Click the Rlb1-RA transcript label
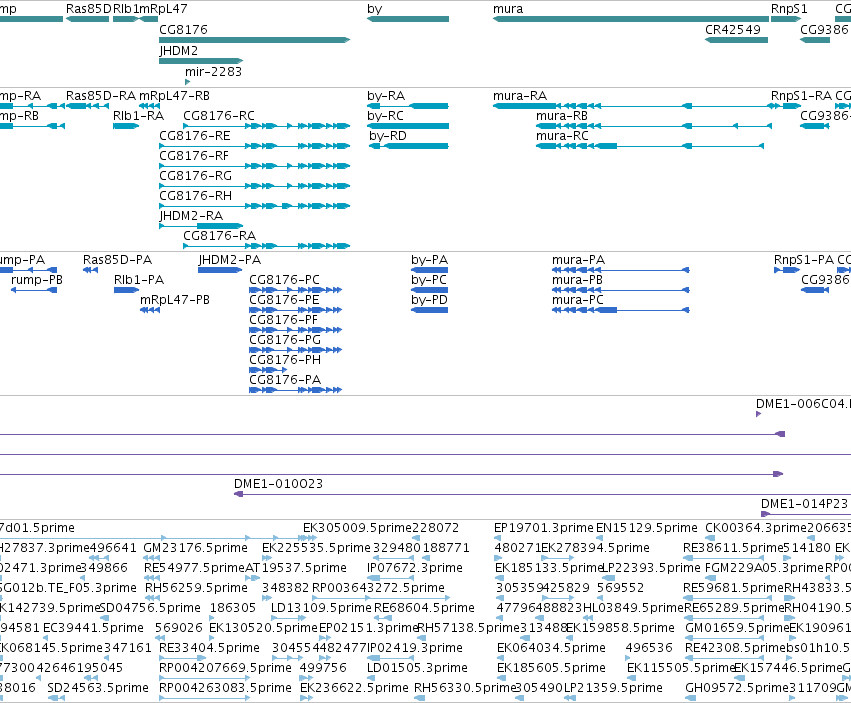 point(138,116)
